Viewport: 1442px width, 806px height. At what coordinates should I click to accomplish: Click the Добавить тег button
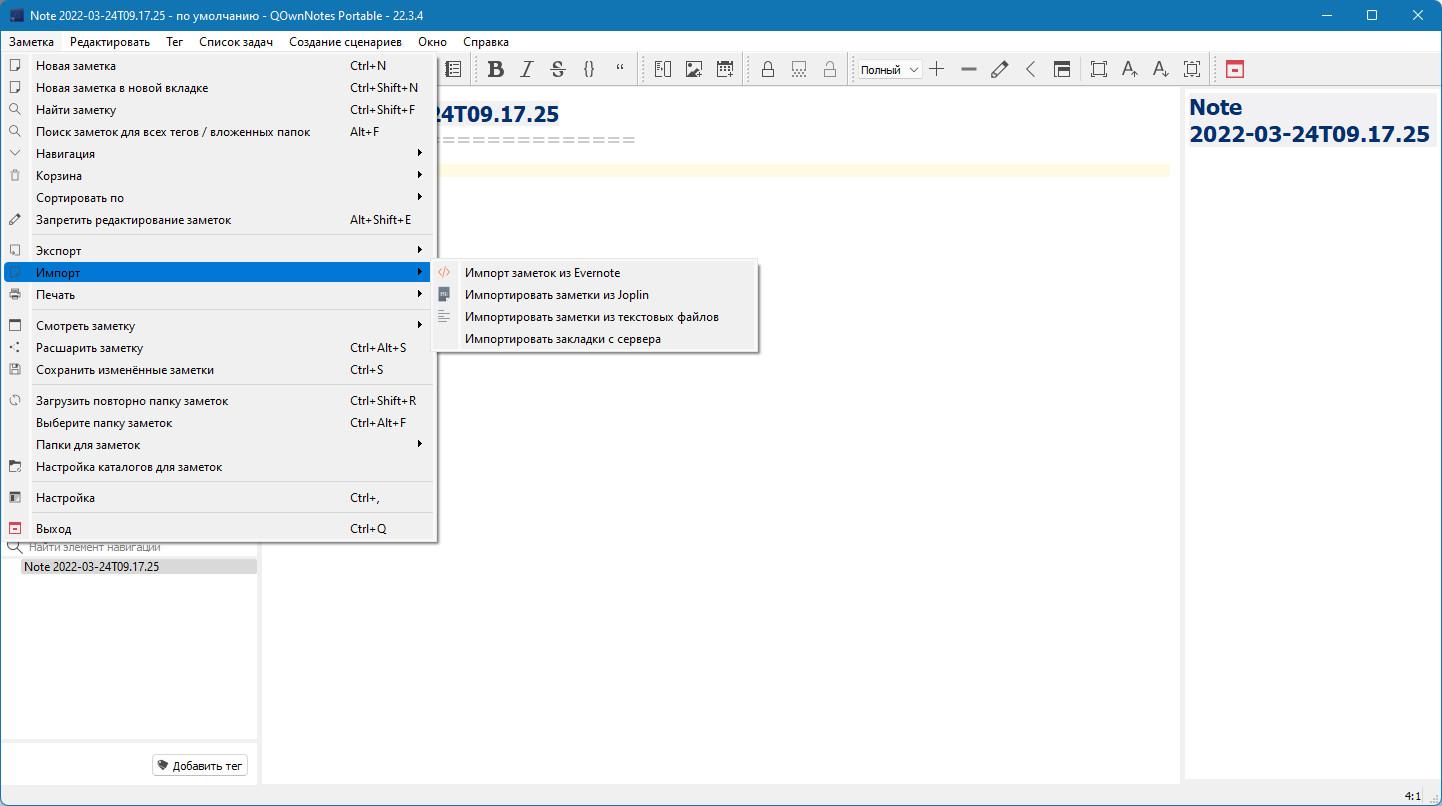200,766
